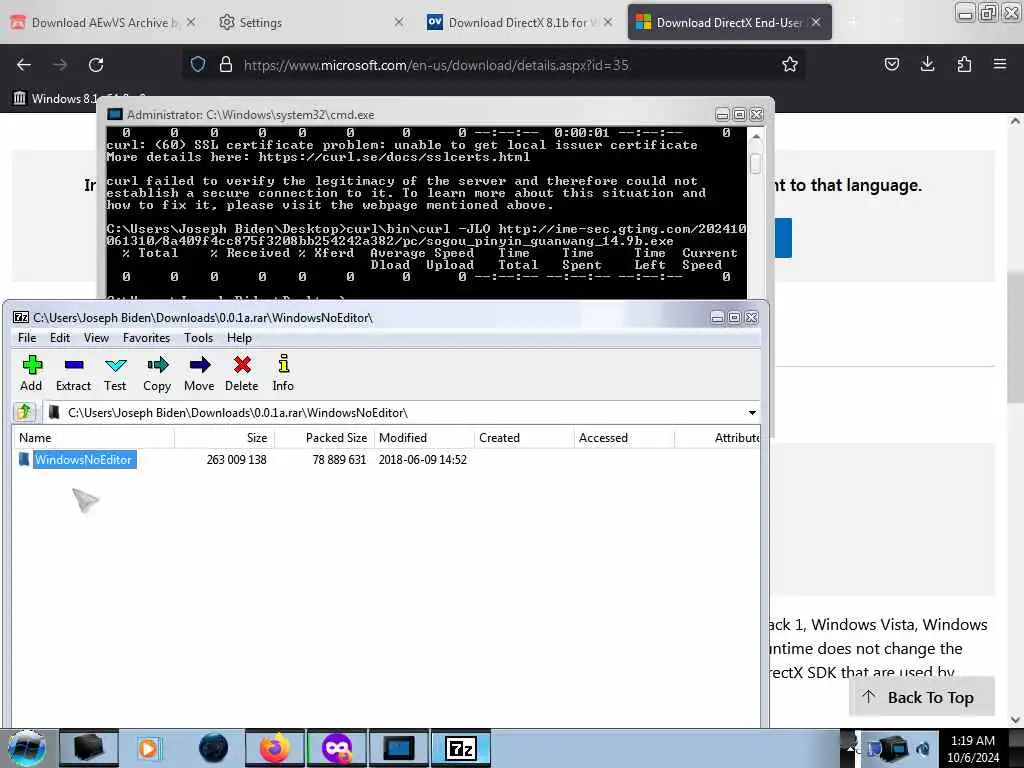This screenshot has height=768, width=1024.
Task: Sort by Created column header
Action: [x=524, y=438]
